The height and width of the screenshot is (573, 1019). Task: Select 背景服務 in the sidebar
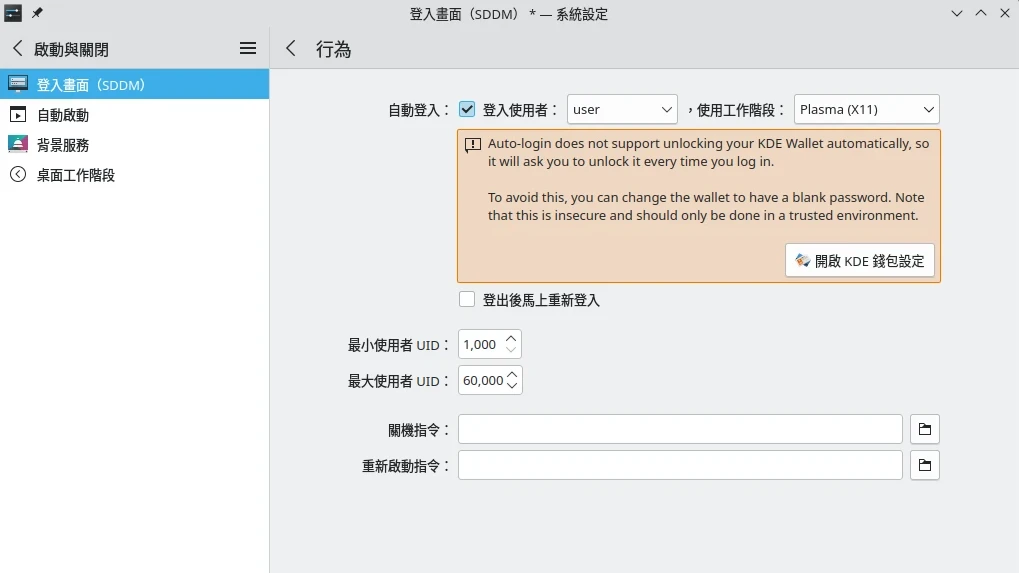point(63,145)
